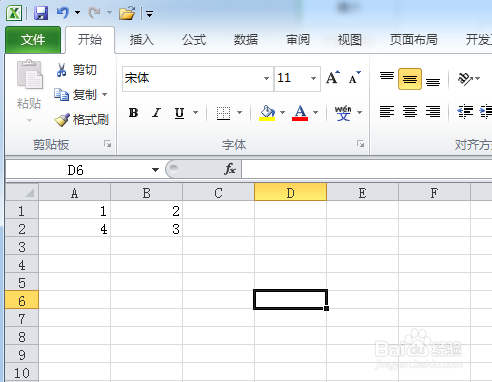Viewport: 492px width, 382px height.
Task: Toggle italic formatting
Action: click(x=156, y=113)
